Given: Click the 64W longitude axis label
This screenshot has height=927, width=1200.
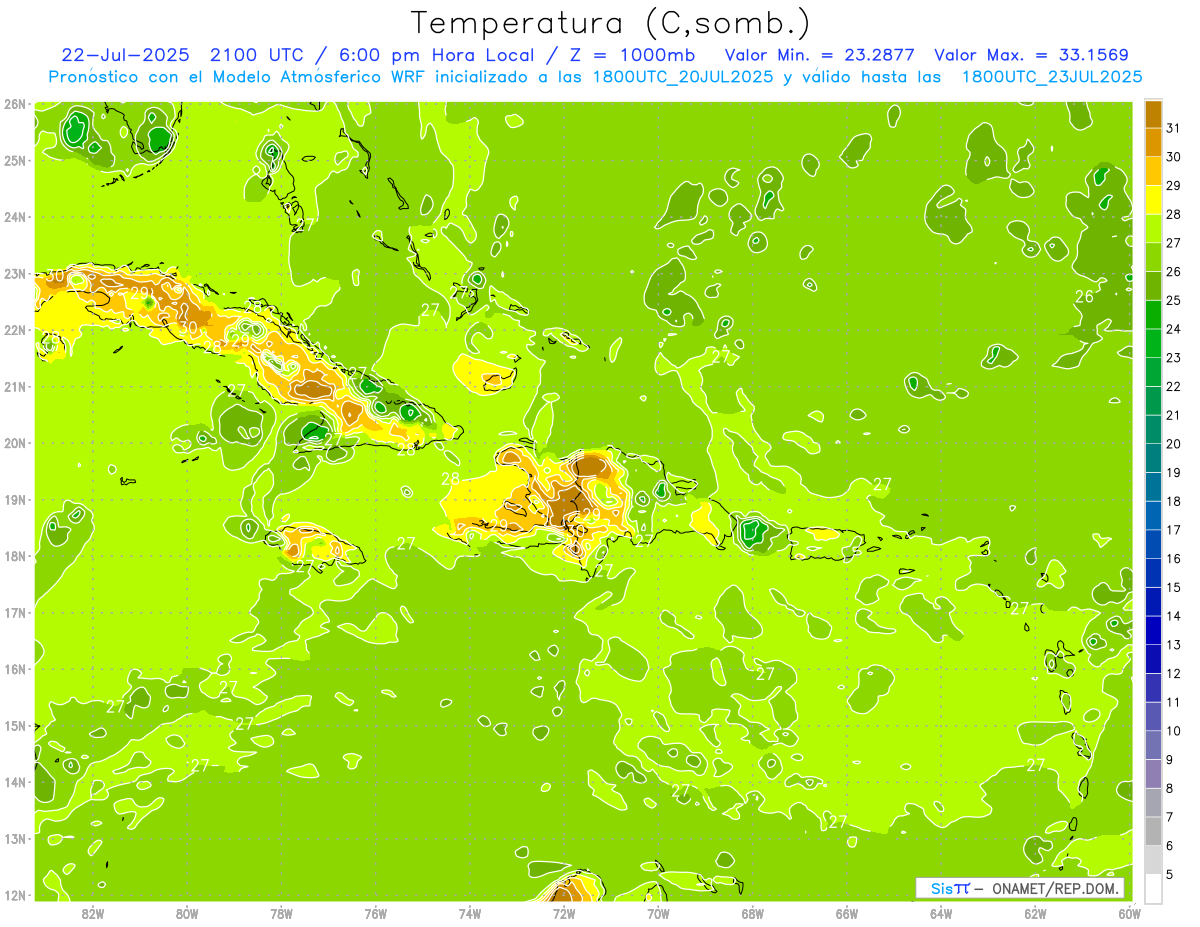Looking at the screenshot, I should pyautogui.click(x=941, y=913).
